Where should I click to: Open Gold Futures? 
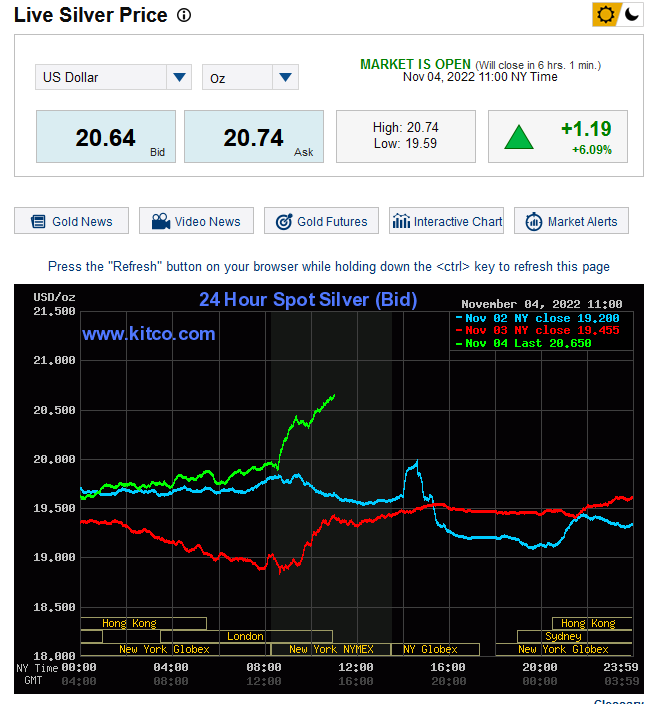(321, 221)
